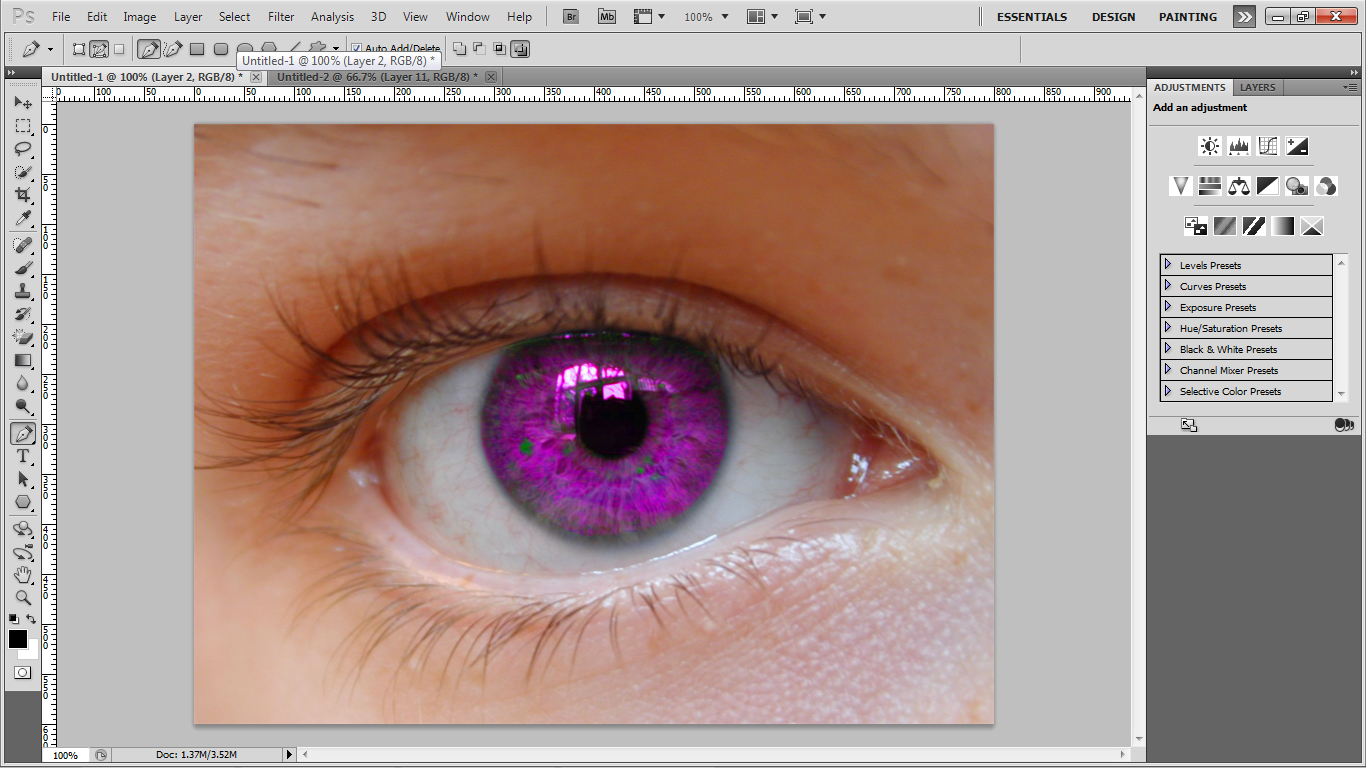
Task: Open the Analysis menu
Action: point(332,17)
